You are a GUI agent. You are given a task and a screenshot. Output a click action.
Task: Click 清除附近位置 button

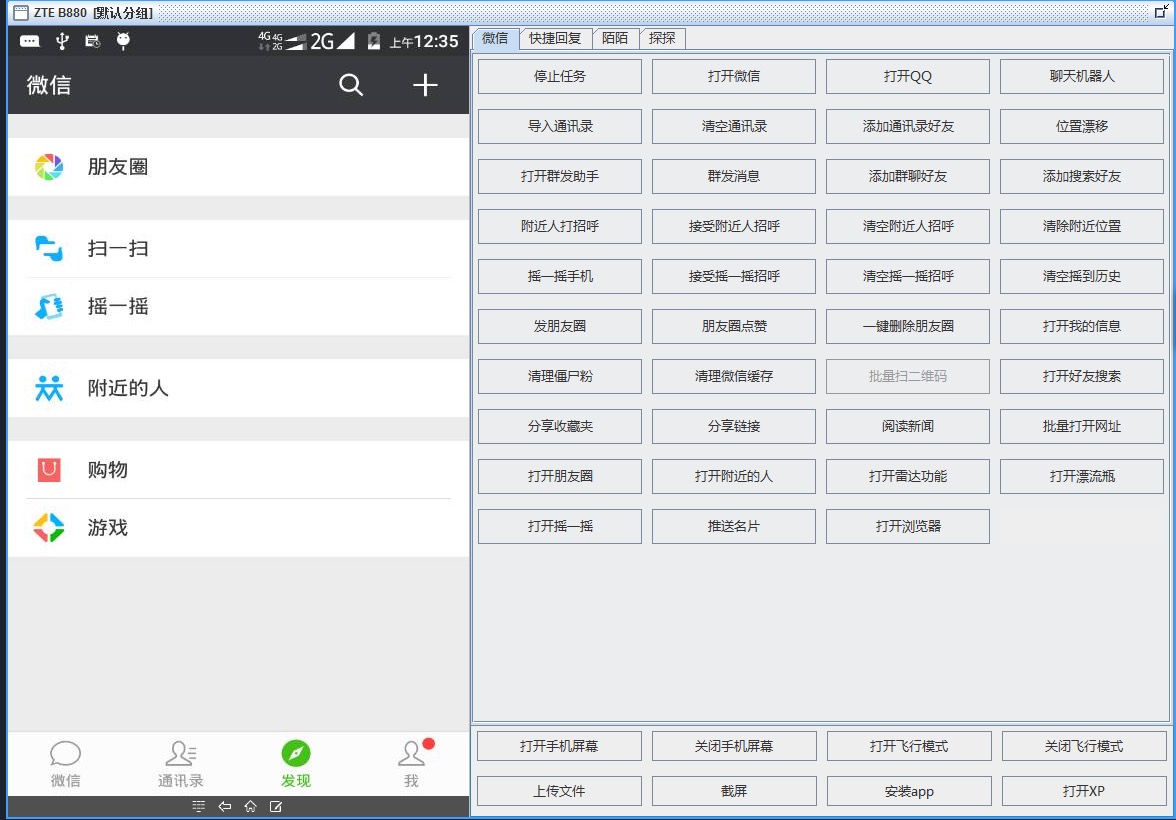pyautogui.click(x=1082, y=227)
